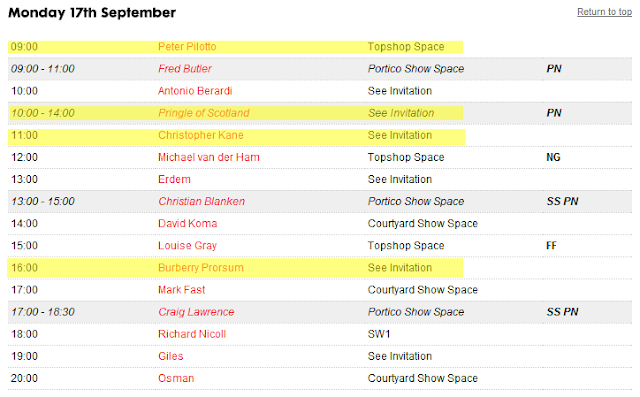The width and height of the screenshot is (640, 397).
Task: Select the Antonio Berardi link
Action: click(x=195, y=91)
